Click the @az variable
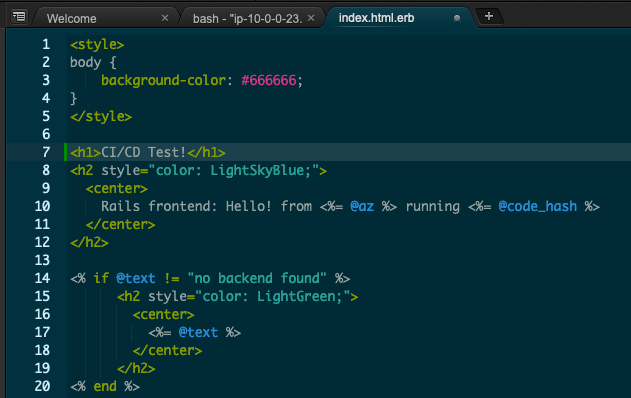 (x=362, y=206)
